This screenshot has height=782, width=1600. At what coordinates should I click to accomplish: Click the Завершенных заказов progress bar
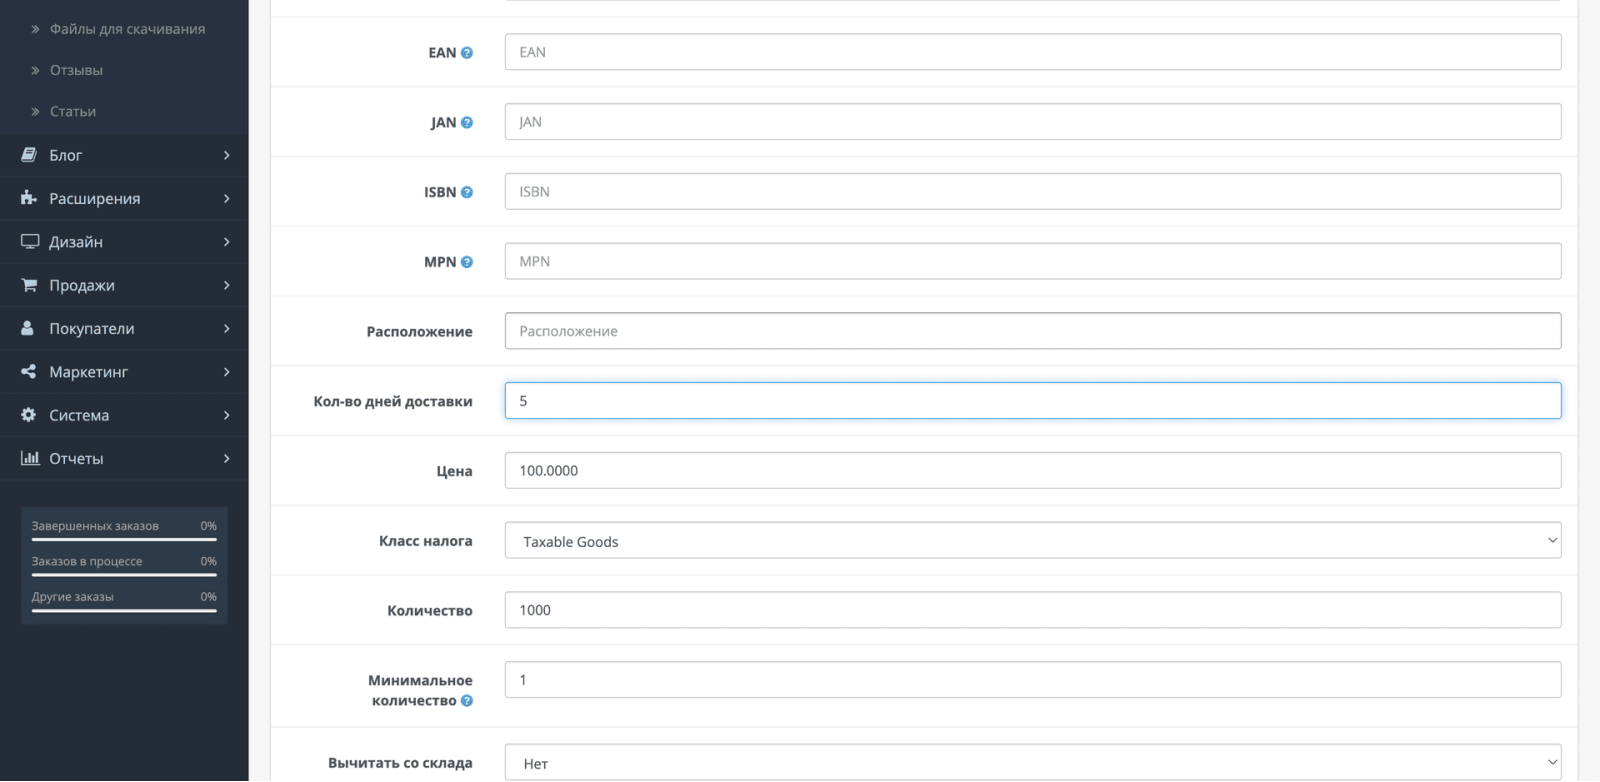[124, 540]
